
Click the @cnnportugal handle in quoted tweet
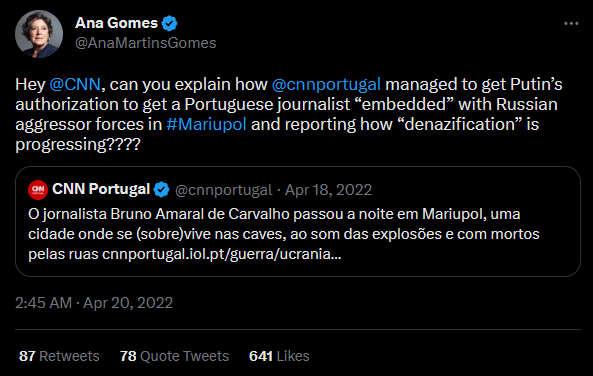224,190
